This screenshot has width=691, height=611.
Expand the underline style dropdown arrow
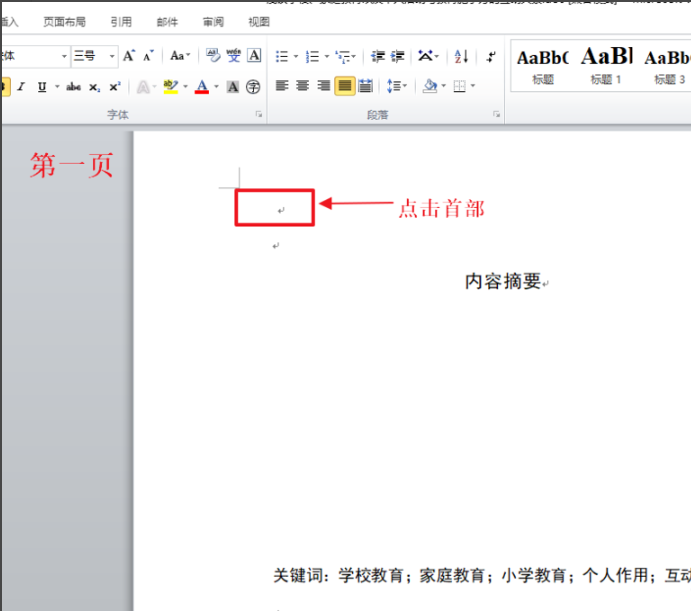[57, 87]
